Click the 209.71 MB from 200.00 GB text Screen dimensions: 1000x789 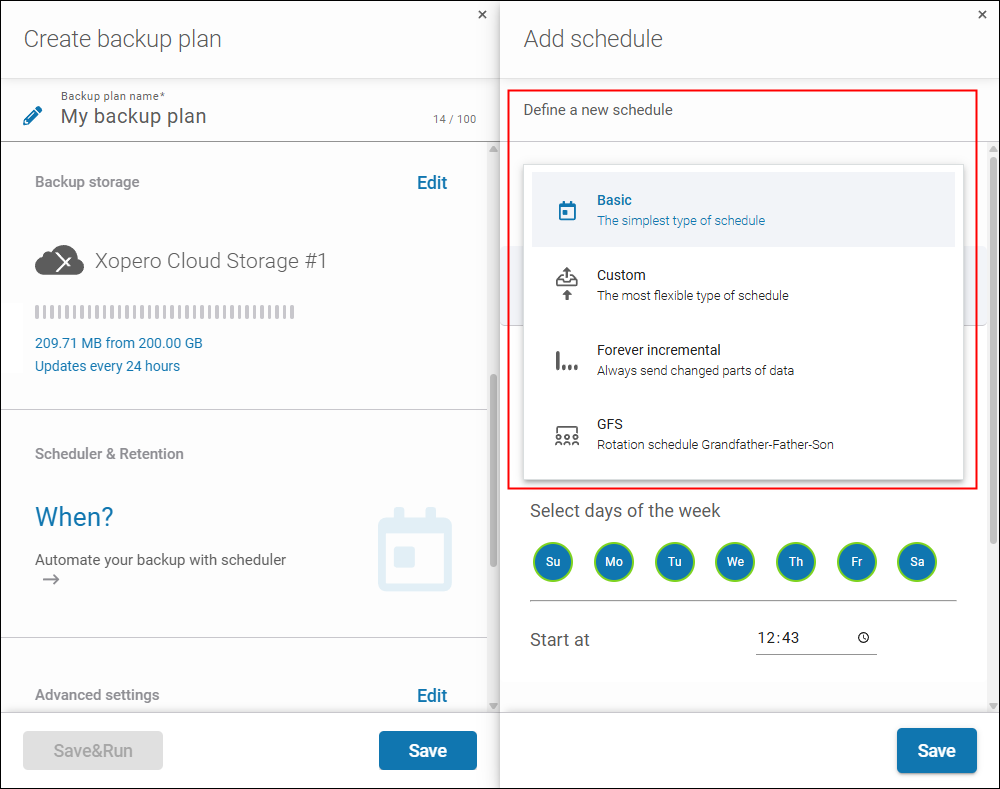click(119, 343)
